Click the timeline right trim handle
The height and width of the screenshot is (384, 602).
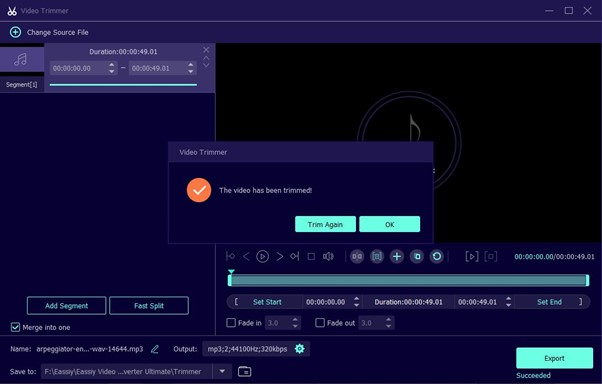point(587,280)
